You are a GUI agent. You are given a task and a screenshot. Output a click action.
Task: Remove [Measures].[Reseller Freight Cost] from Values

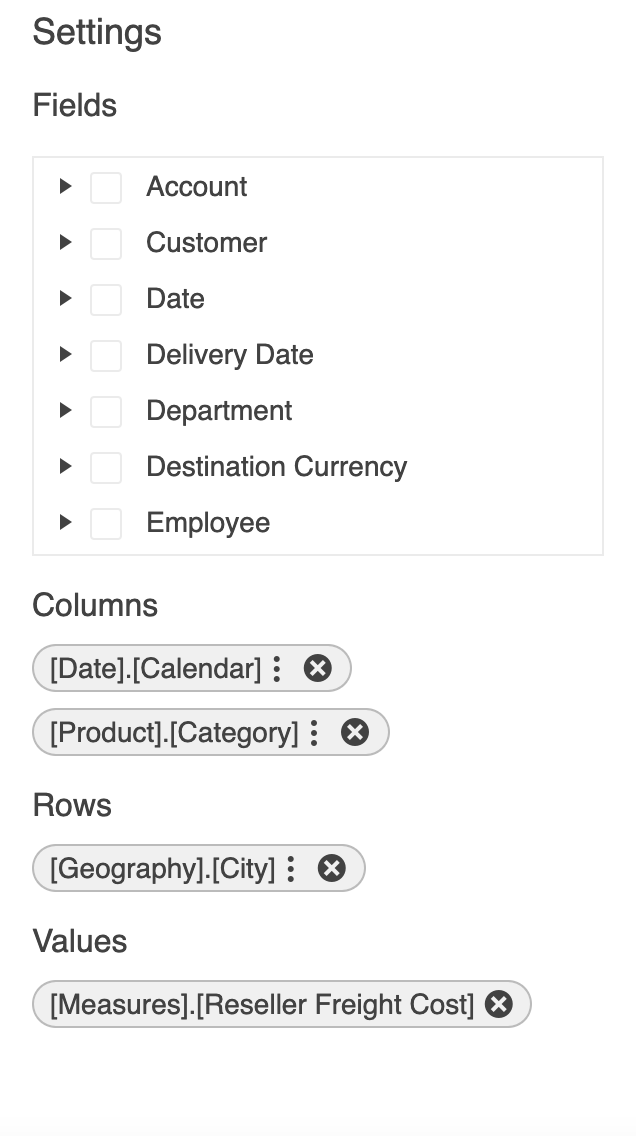coord(498,1004)
